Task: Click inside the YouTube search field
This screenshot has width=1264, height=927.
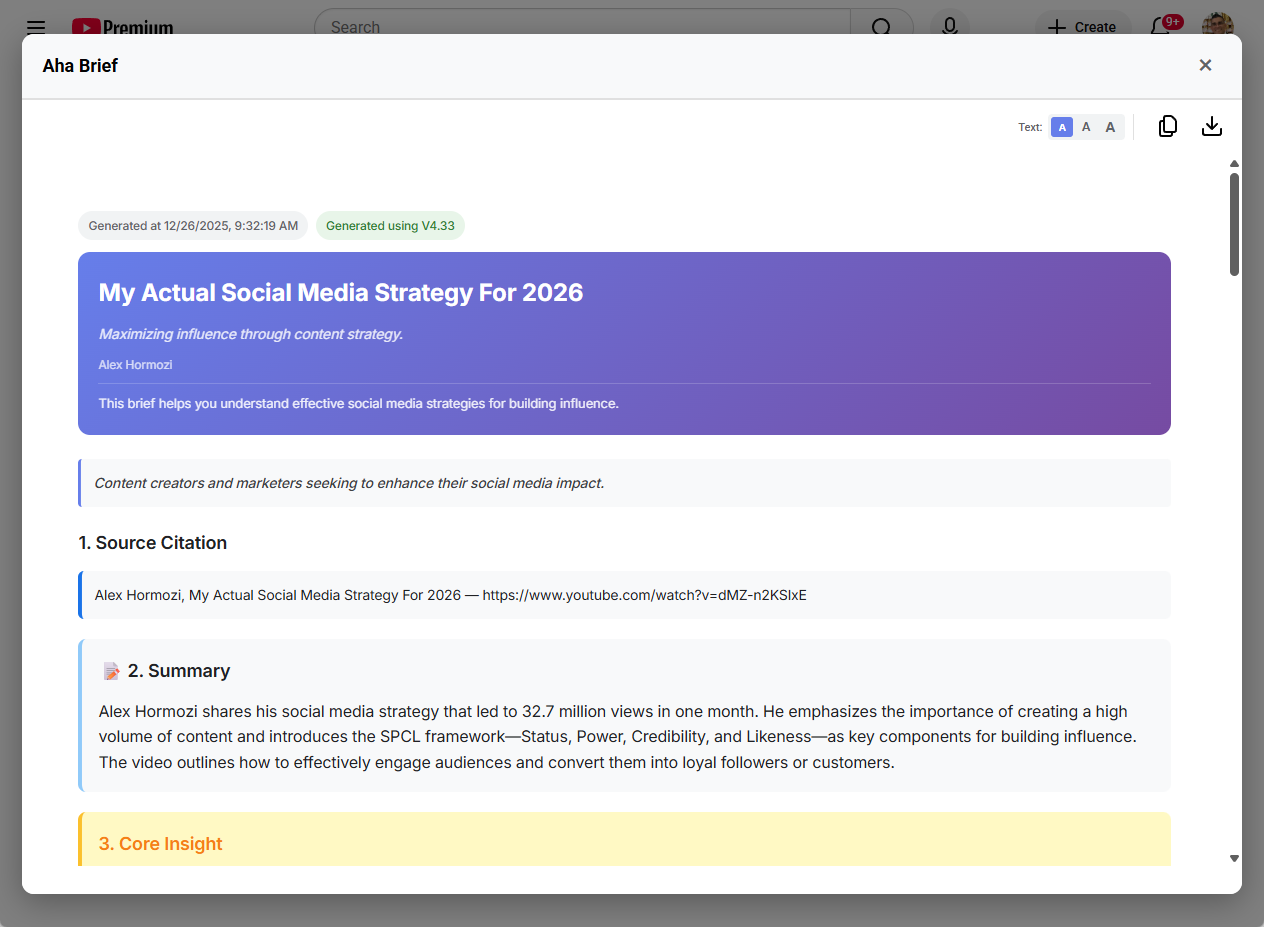Action: point(582,27)
